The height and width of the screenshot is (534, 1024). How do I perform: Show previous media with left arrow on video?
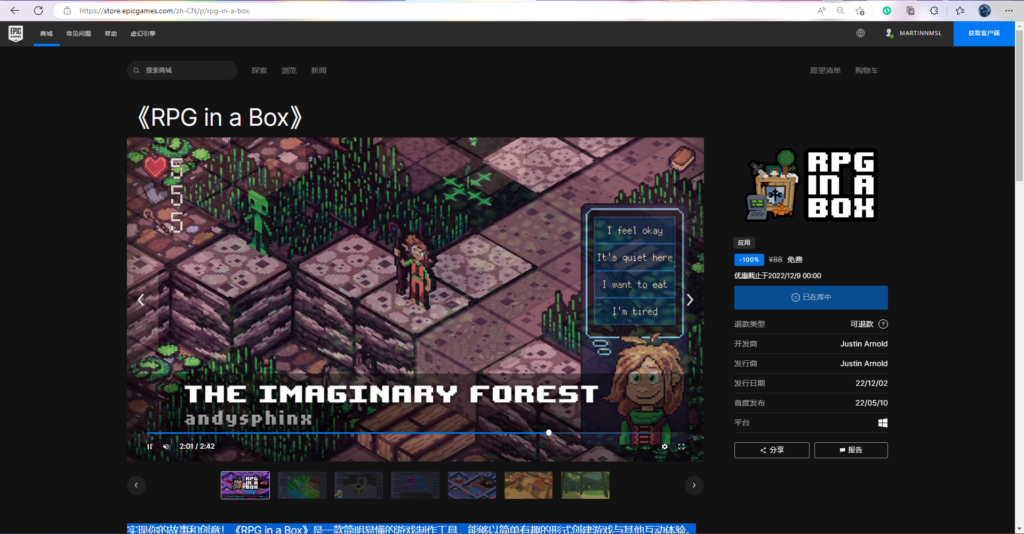[141, 300]
